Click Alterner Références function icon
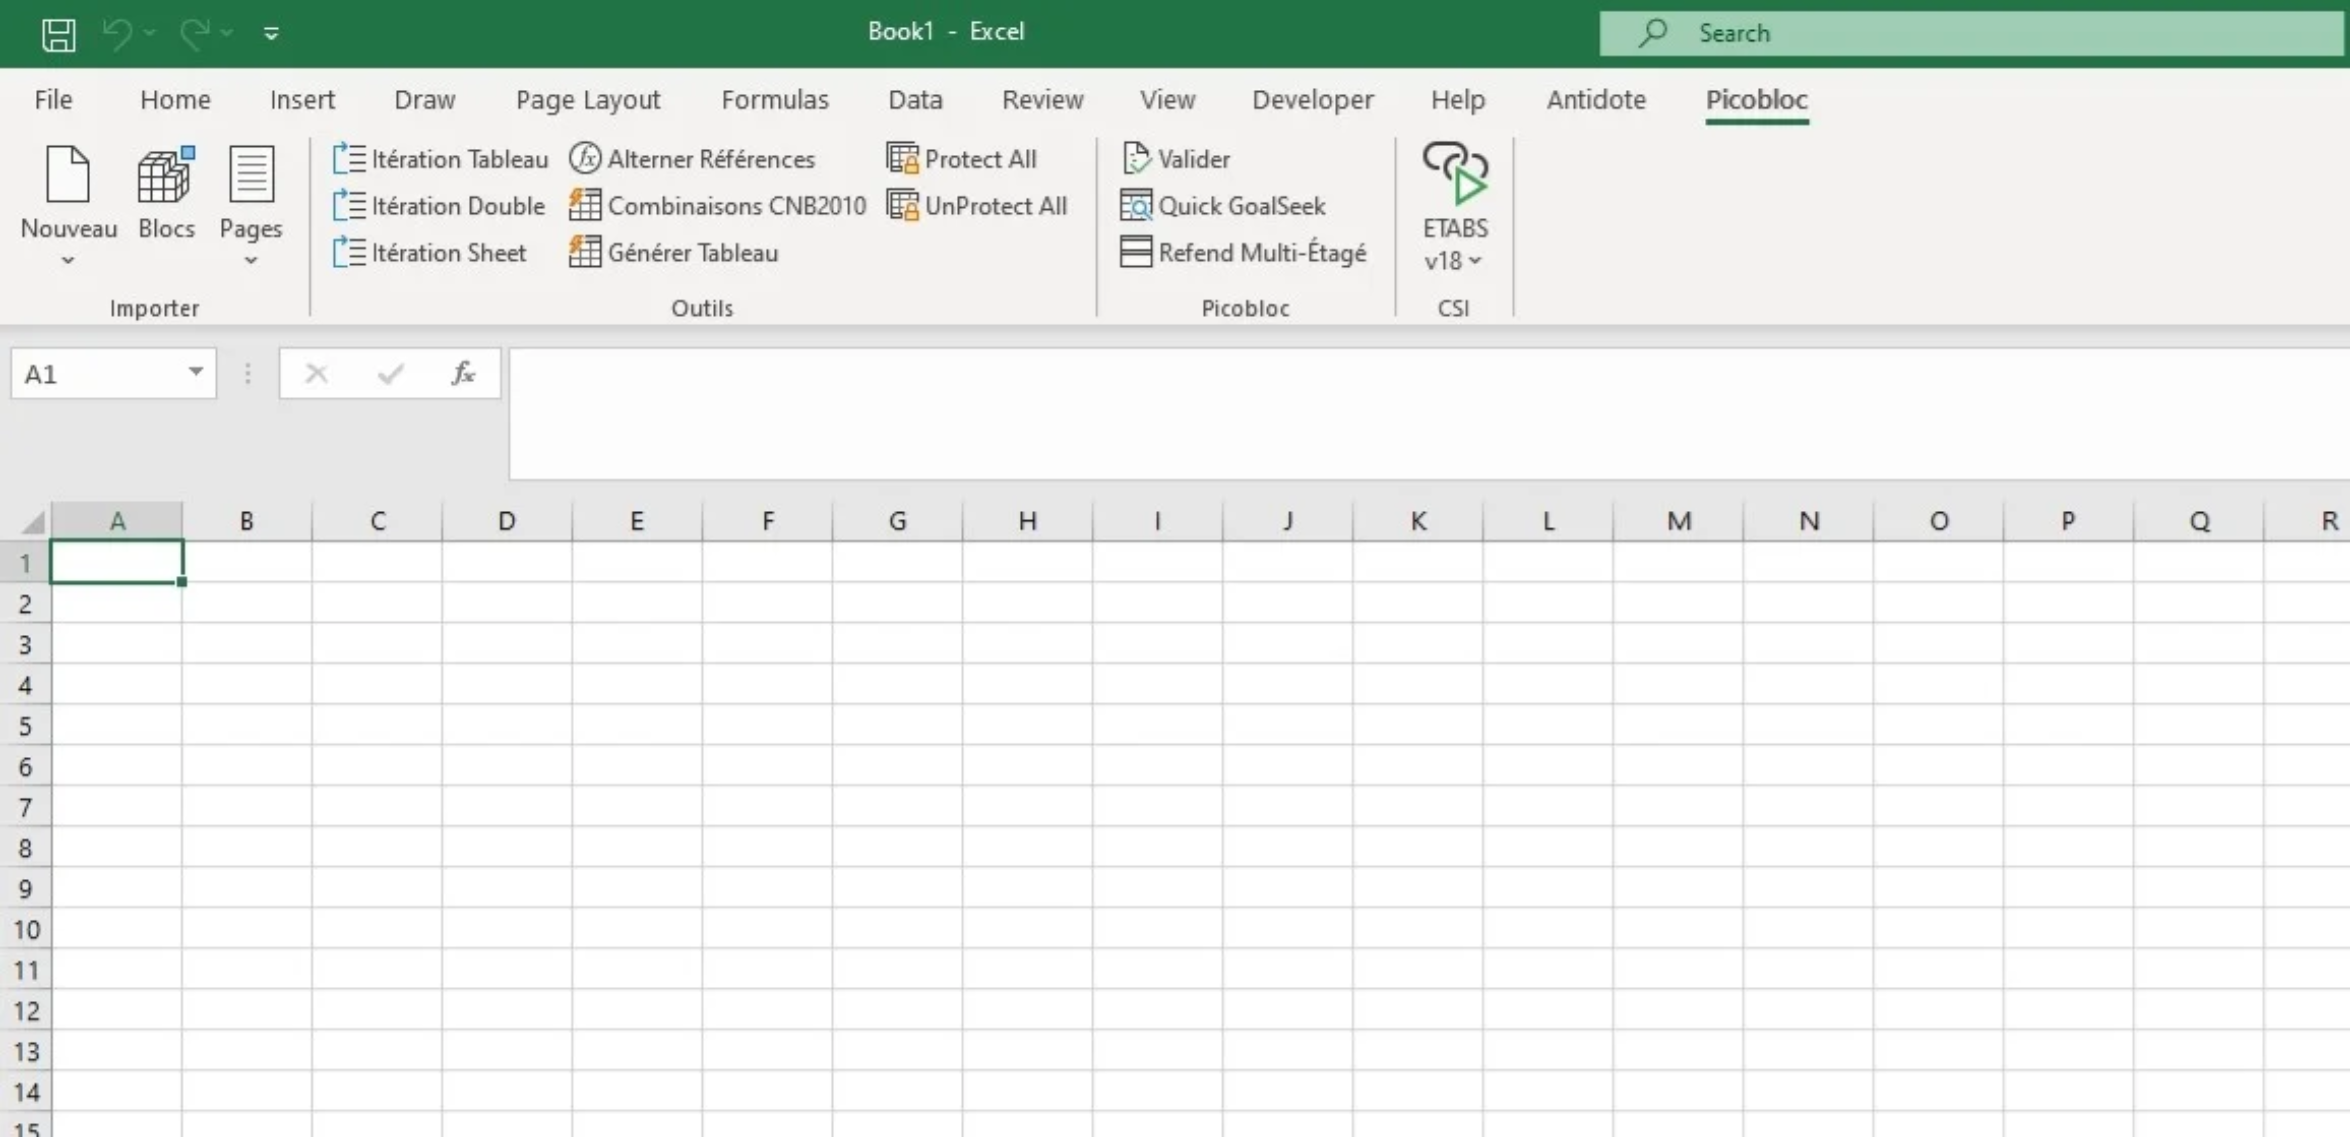 (585, 158)
